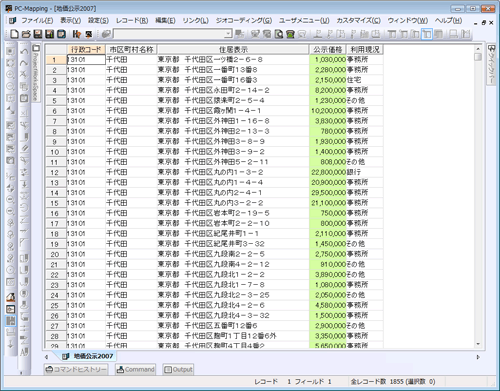Viewport: 500px width, 391px height.
Task: Open the ファイル(F) menu
Action: (37, 21)
